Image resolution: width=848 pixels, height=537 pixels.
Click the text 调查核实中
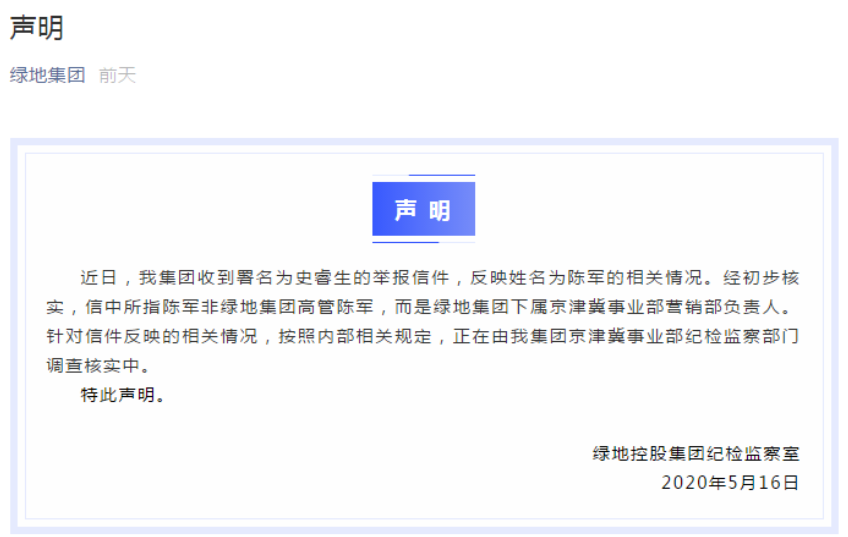tap(93, 366)
